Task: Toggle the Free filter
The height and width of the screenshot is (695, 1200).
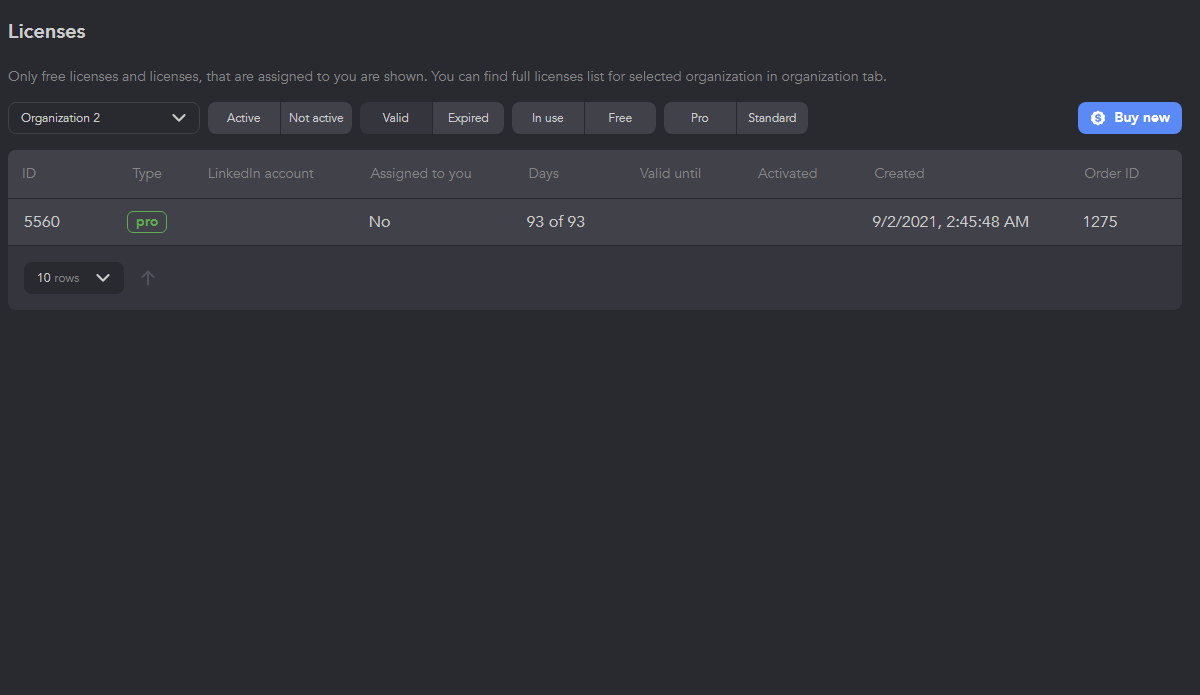Action: pyautogui.click(x=620, y=118)
